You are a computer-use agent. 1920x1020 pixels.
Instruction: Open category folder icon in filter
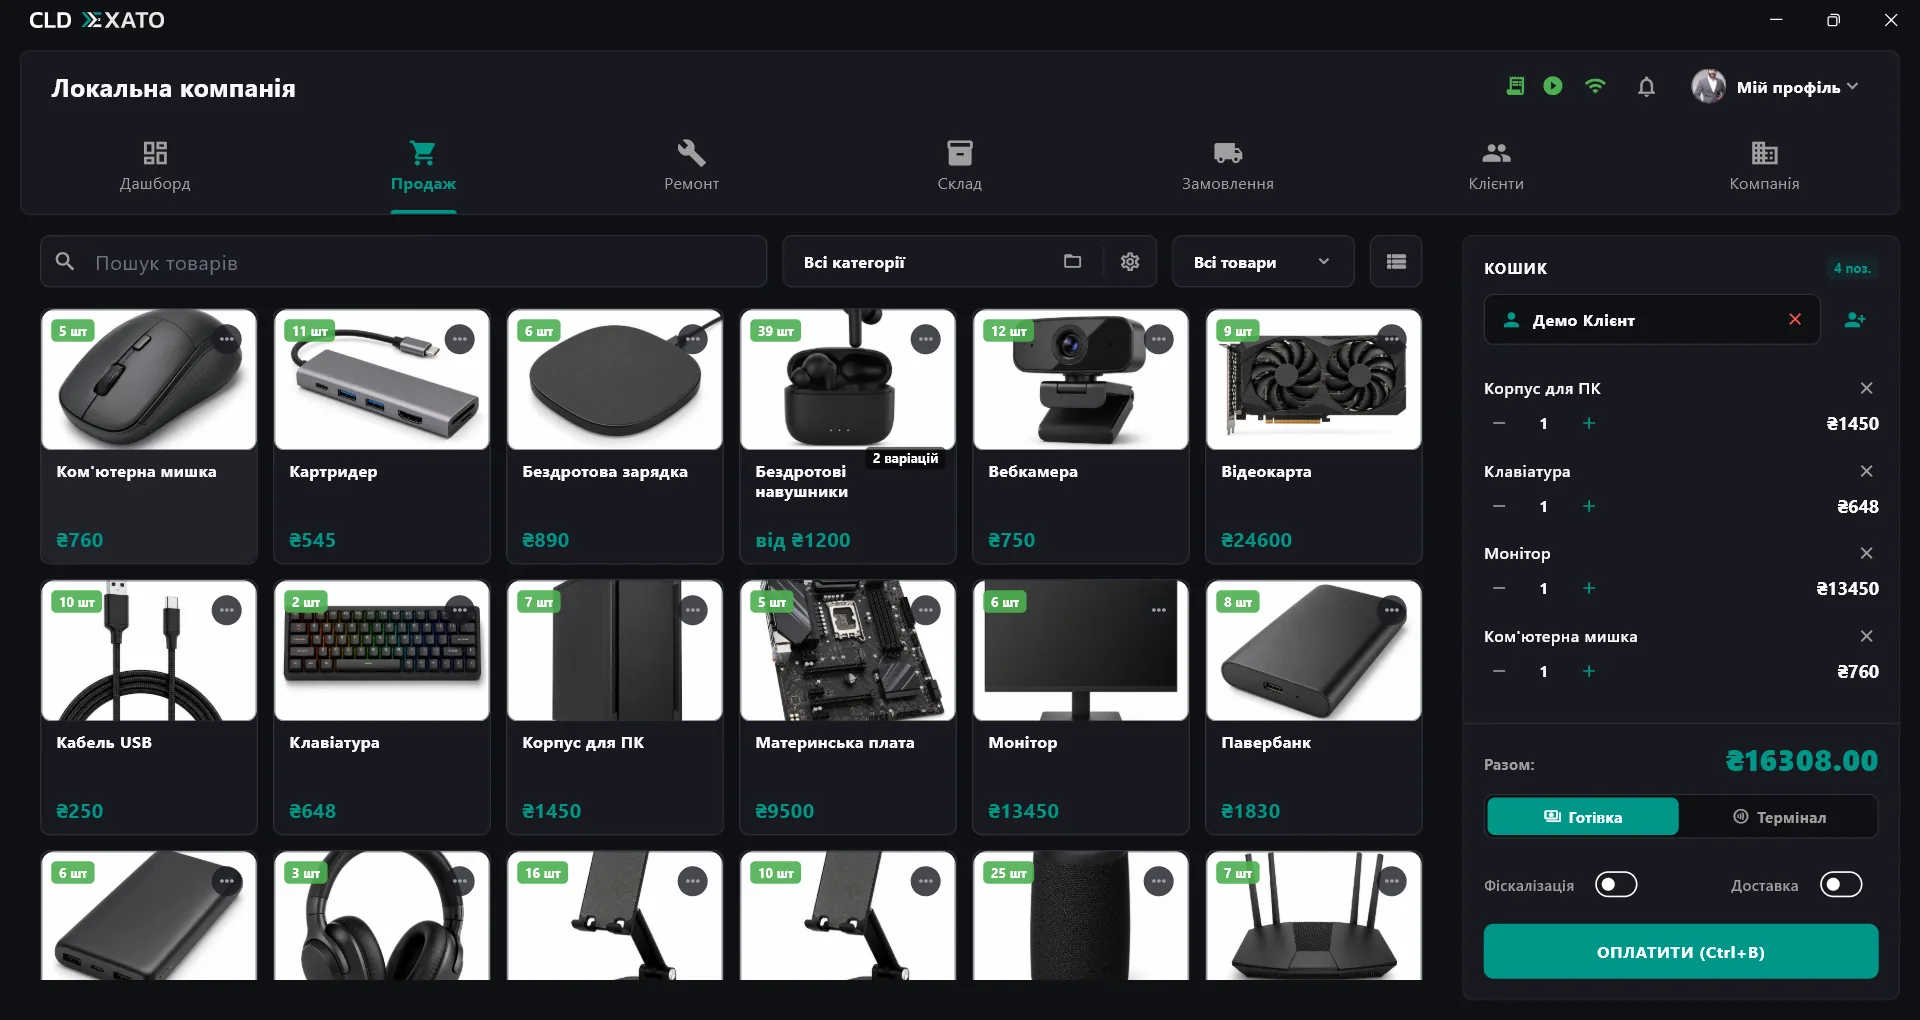(1072, 261)
